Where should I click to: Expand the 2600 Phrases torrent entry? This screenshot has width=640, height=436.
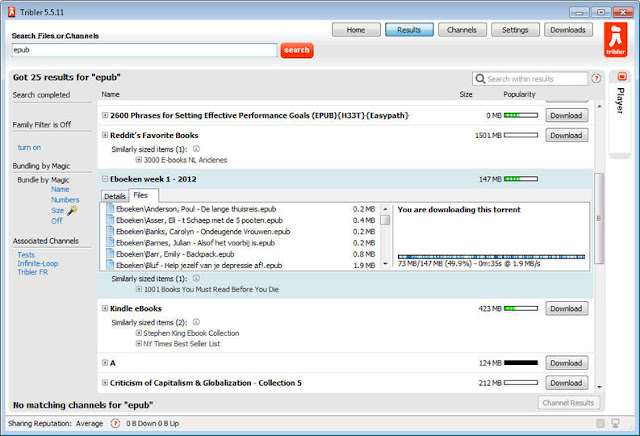[105, 115]
